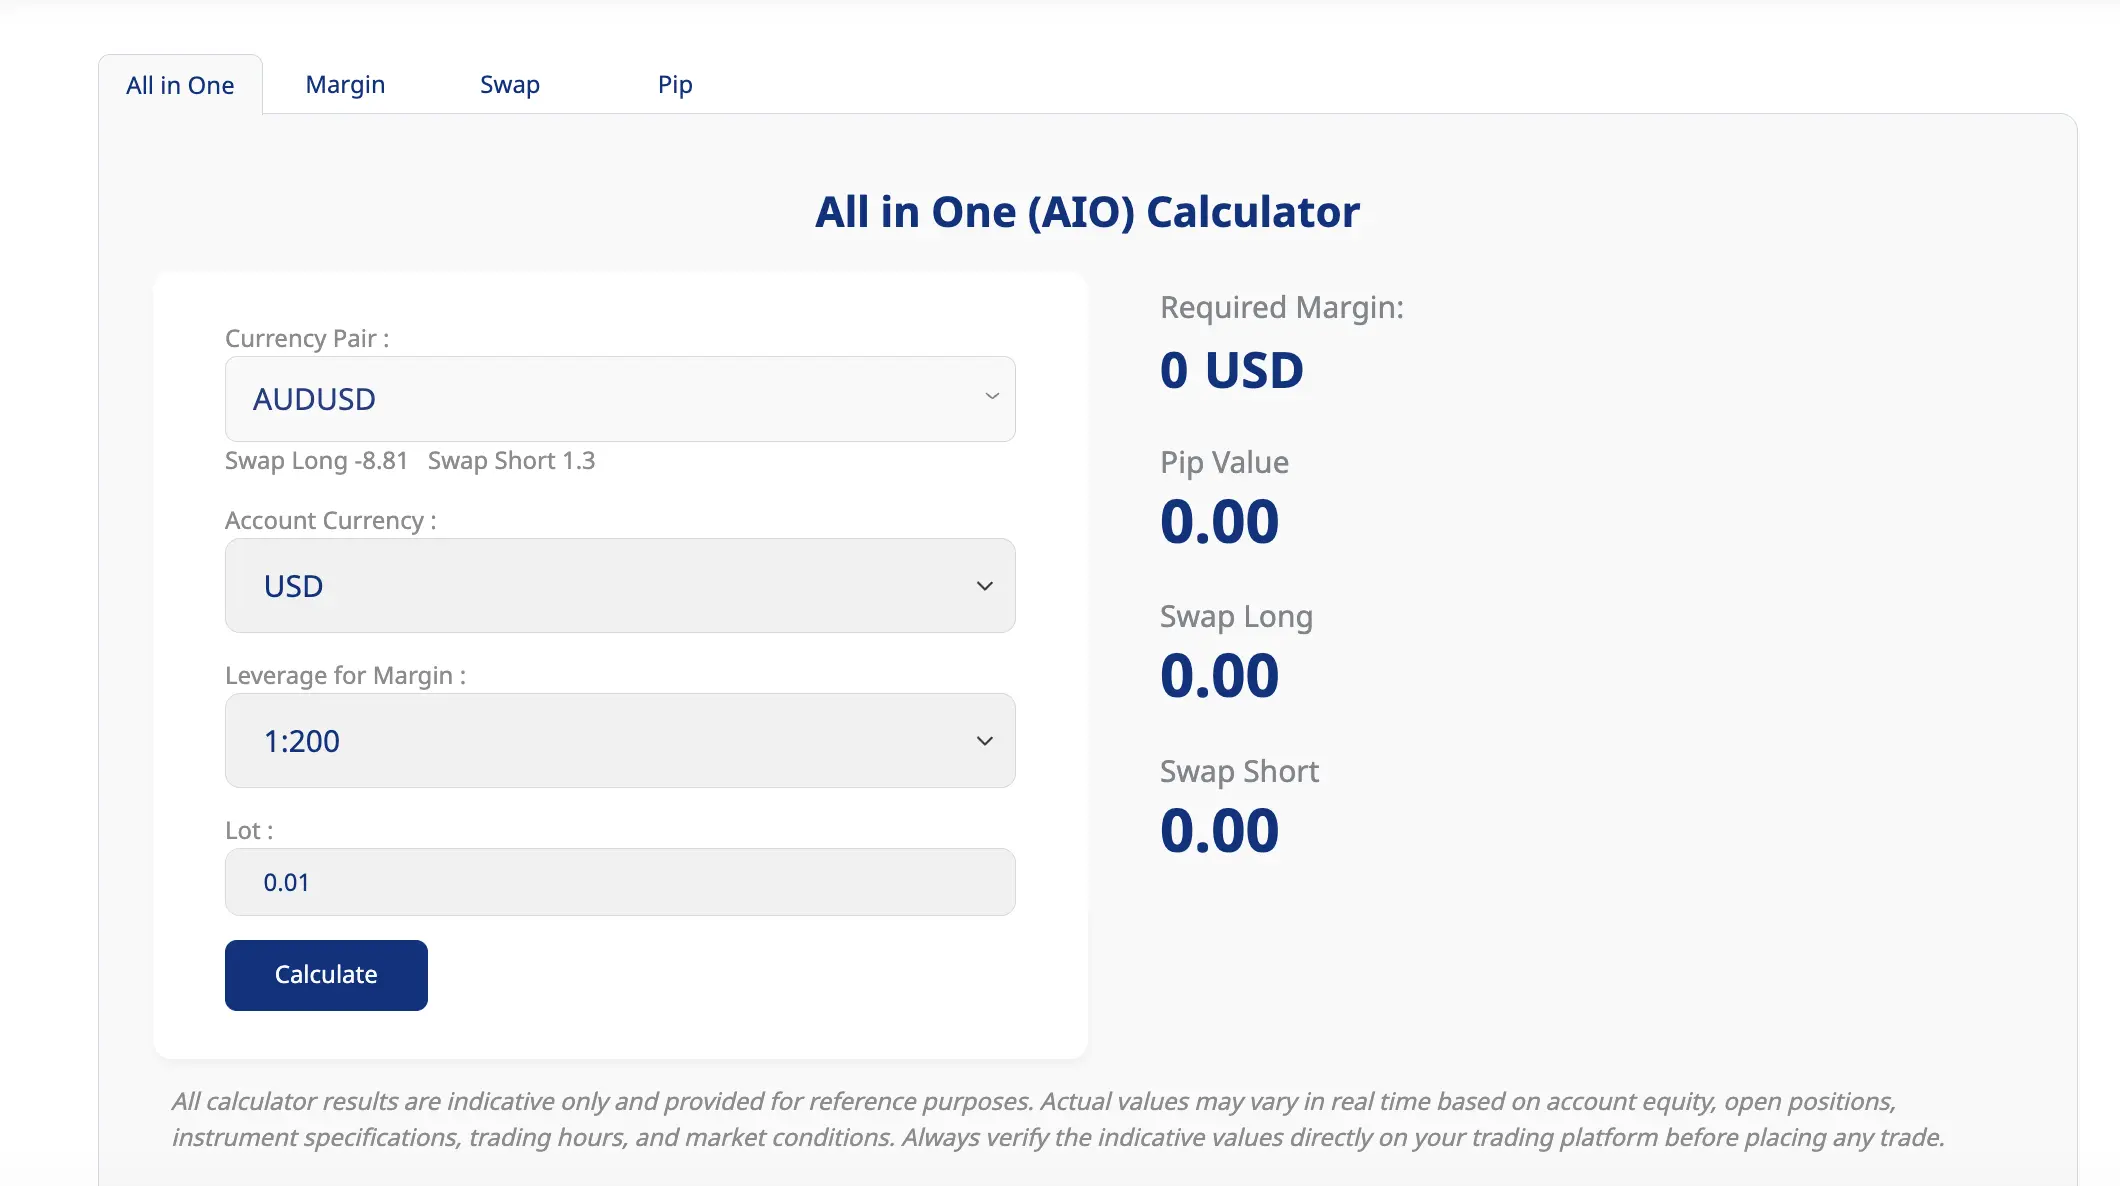Viewport: 2120px width, 1186px height.
Task: Open the Swap calculator tab
Action: tap(510, 85)
